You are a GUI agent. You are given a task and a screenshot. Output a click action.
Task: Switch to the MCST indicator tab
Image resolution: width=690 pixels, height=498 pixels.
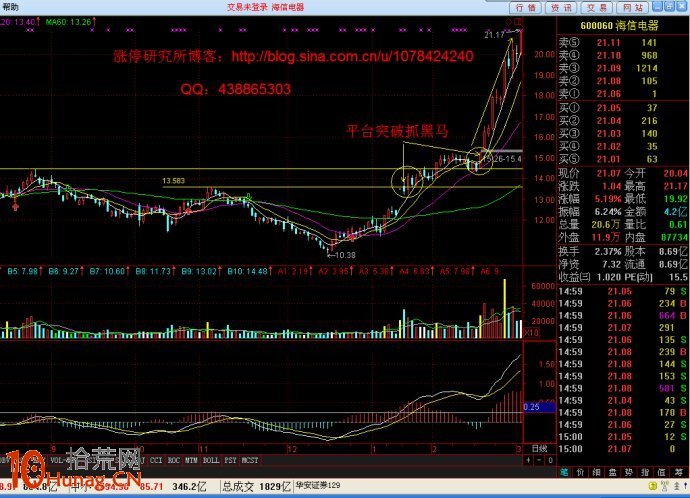(x=250, y=460)
